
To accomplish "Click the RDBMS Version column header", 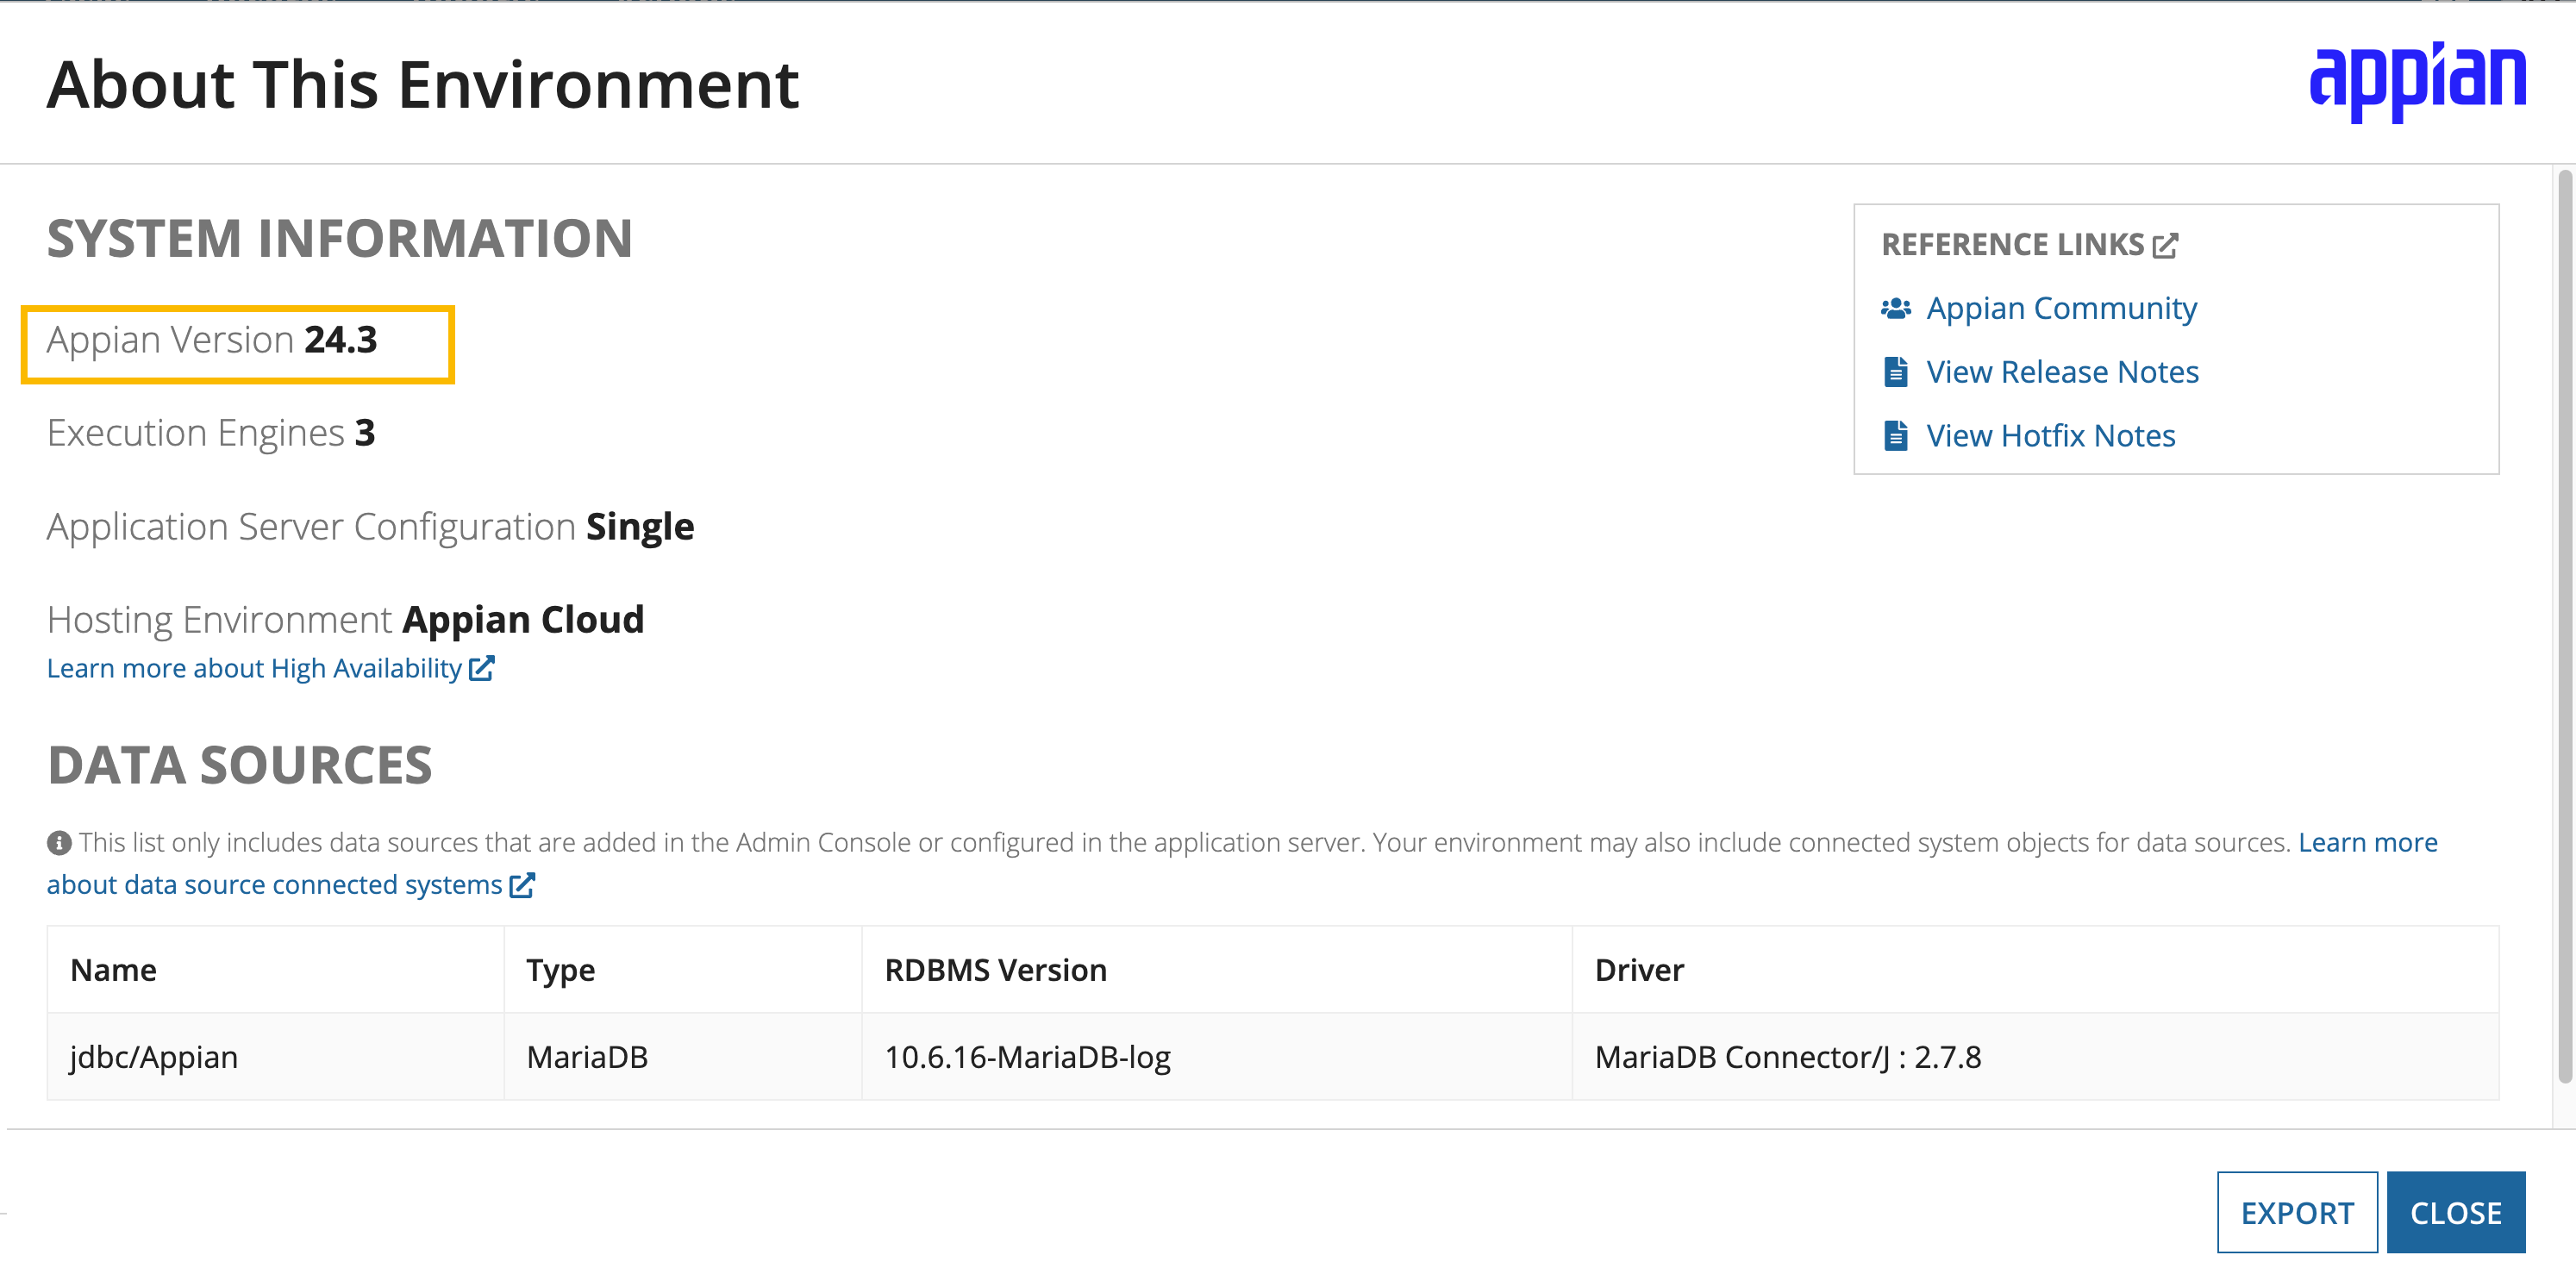I will click(1217, 969).
